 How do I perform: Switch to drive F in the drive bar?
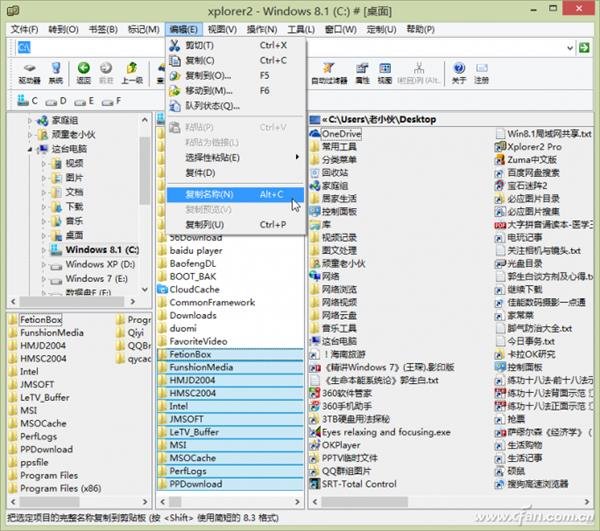click(111, 101)
